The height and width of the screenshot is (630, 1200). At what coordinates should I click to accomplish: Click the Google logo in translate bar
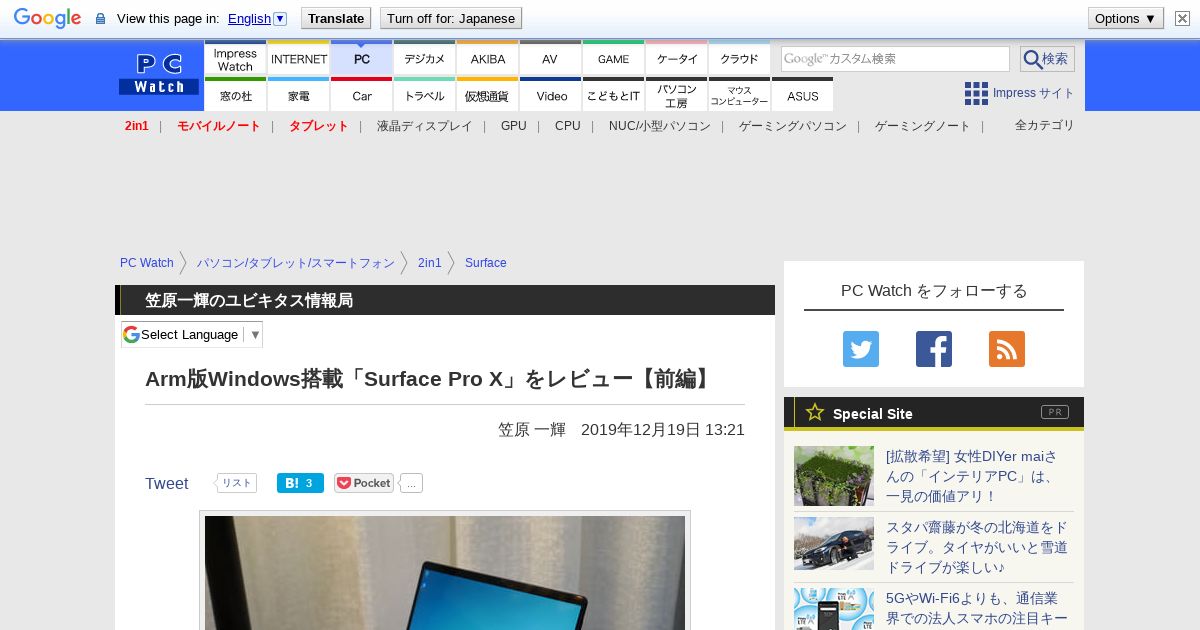(x=47, y=18)
